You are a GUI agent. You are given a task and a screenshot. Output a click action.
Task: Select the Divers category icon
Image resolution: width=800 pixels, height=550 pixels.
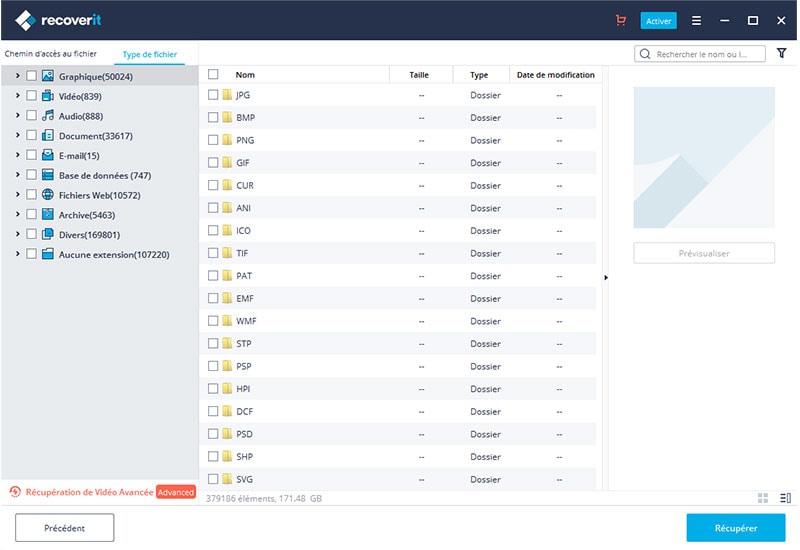(x=48, y=234)
